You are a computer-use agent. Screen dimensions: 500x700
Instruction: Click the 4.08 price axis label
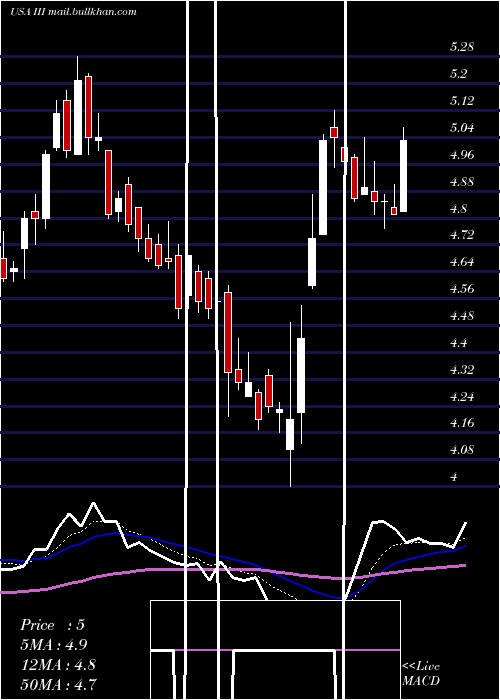point(462,450)
